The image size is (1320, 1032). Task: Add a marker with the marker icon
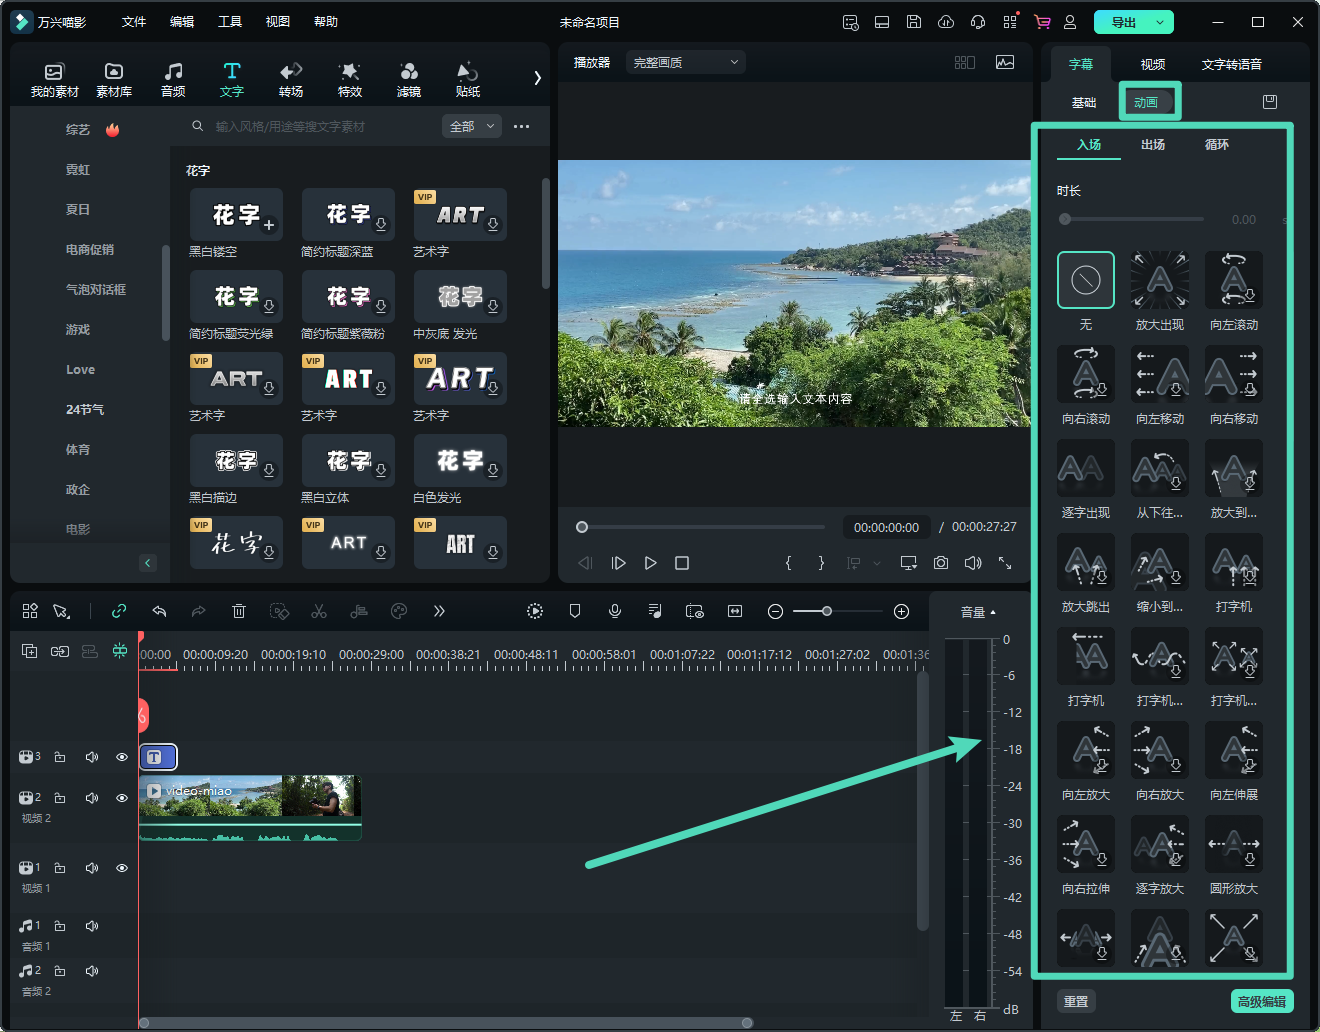coord(575,611)
